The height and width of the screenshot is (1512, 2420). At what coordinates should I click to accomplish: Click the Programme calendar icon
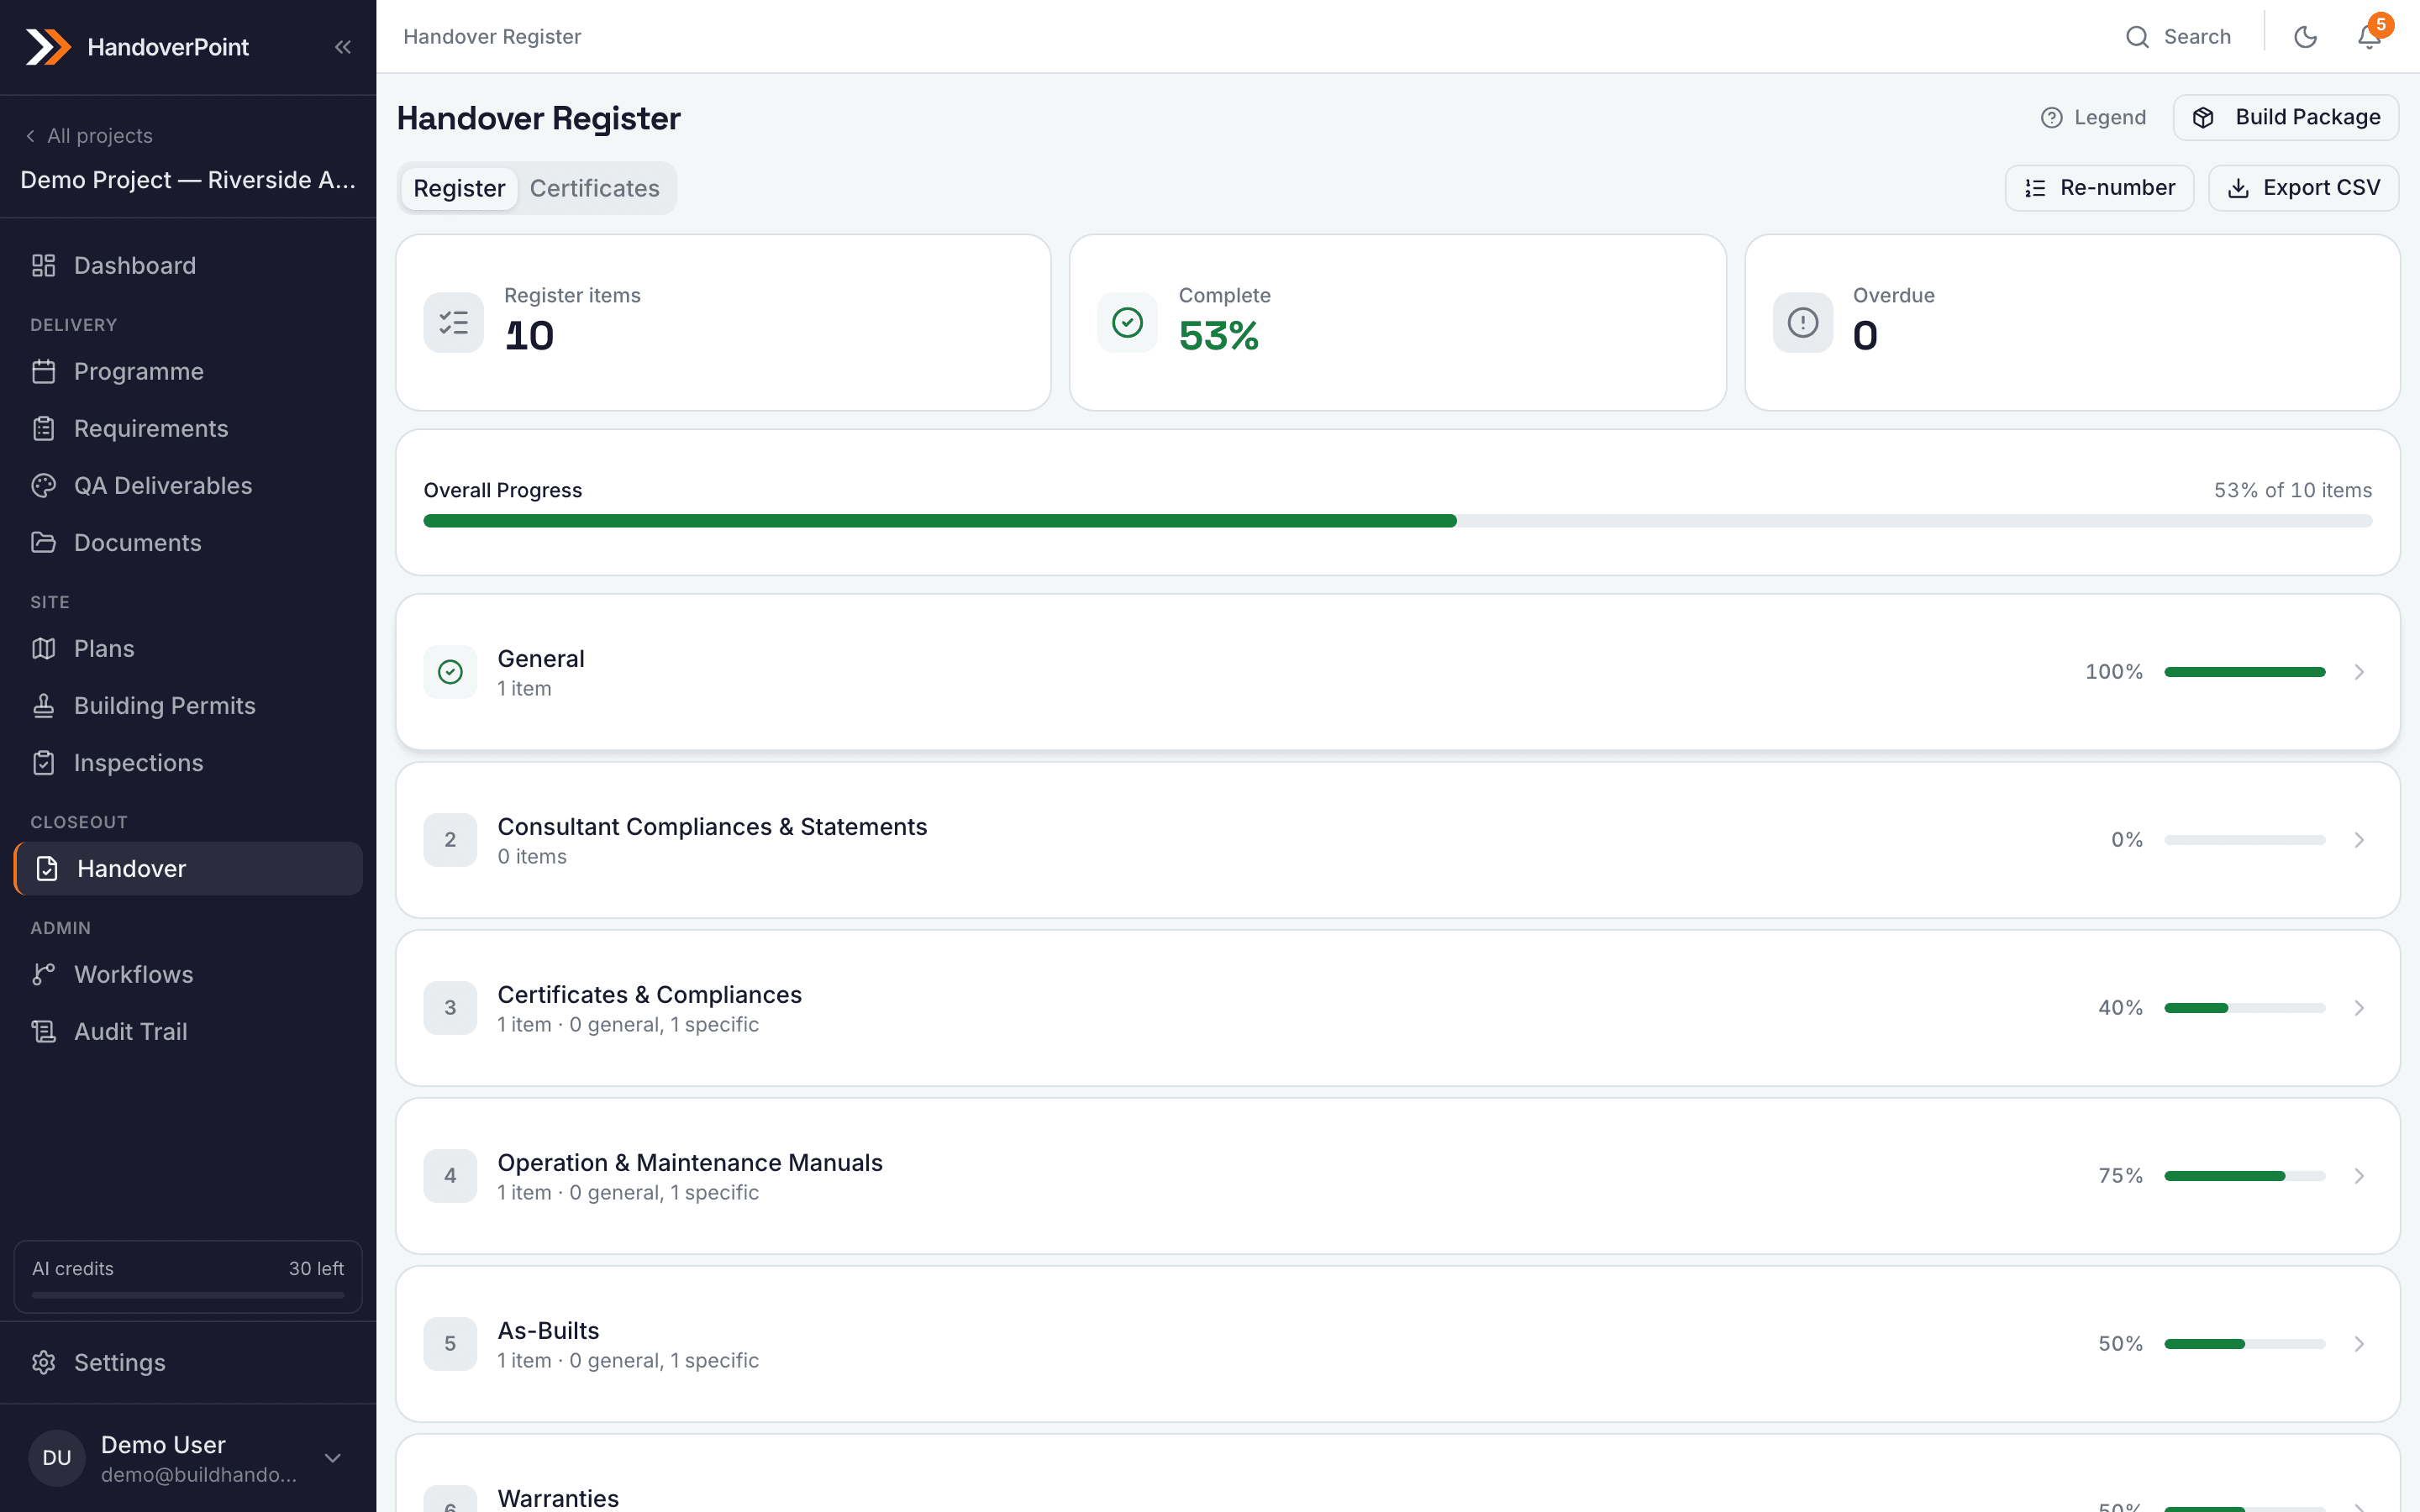(x=43, y=371)
